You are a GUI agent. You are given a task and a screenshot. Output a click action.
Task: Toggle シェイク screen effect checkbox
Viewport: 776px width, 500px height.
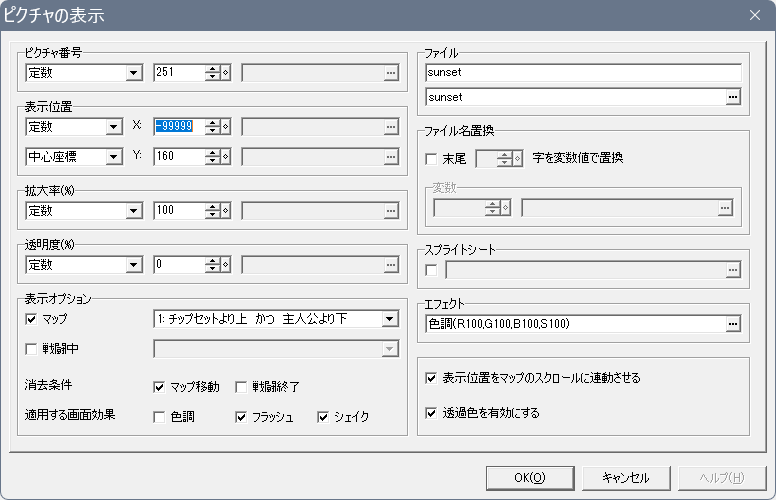pyautogui.click(x=323, y=417)
